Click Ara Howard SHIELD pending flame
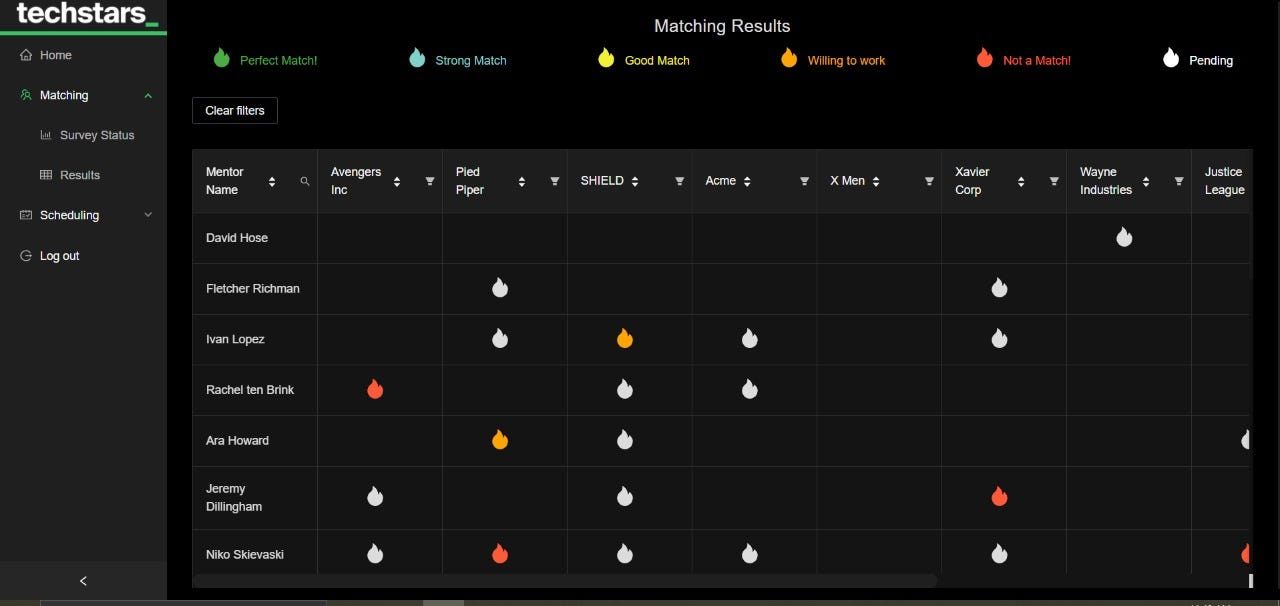 [625, 440]
